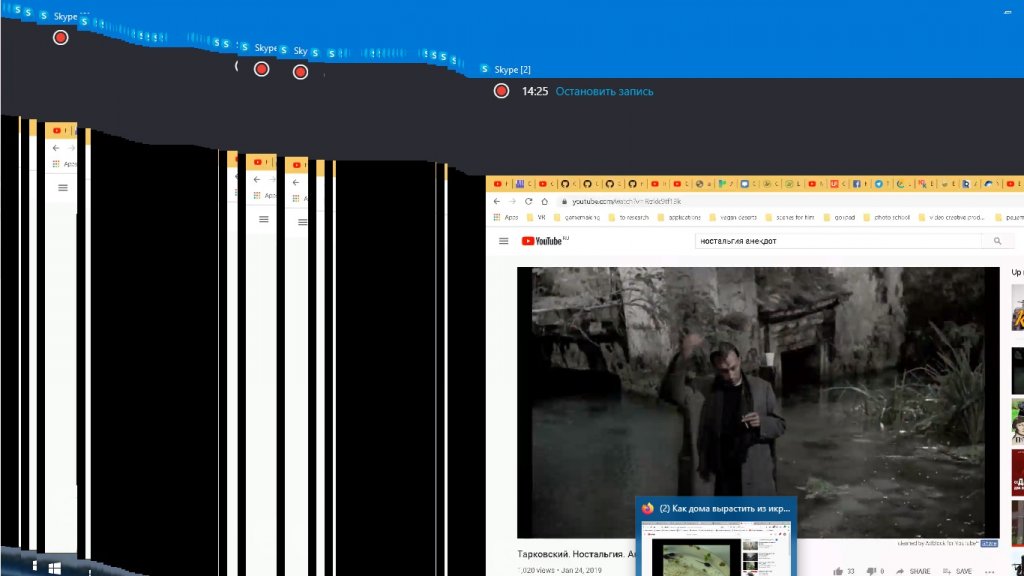Open the Firefox taskbar preview thumbnail
The width and height of the screenshot is (1024, 576).
(716, 549)
